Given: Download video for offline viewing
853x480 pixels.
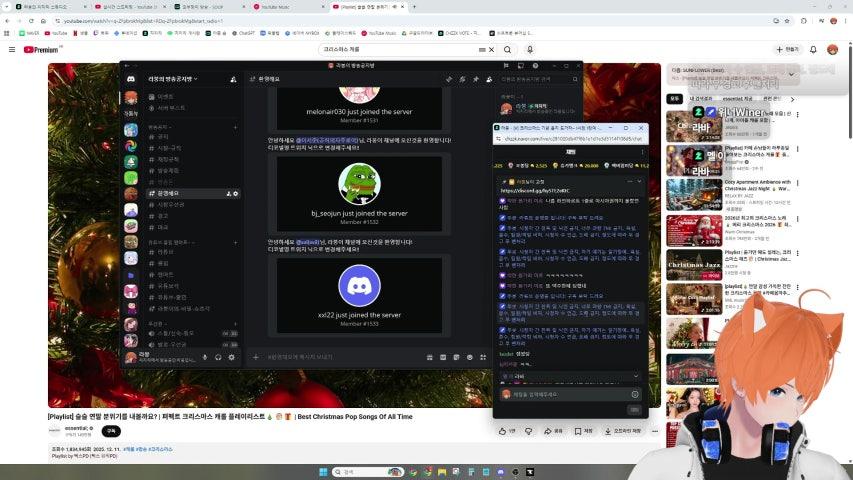Looking at the screenshot, I should 623,431.
